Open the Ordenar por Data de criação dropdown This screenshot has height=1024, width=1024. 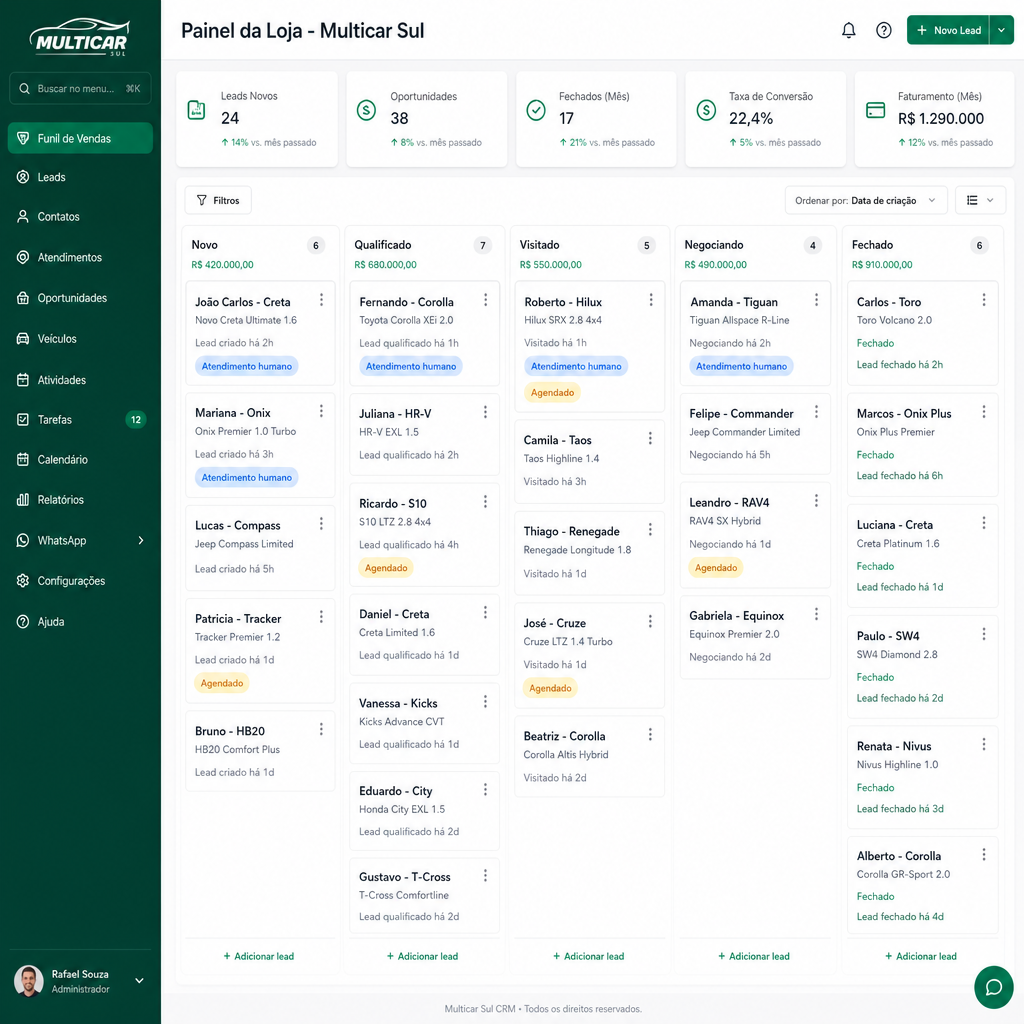(x=865, y=200)
